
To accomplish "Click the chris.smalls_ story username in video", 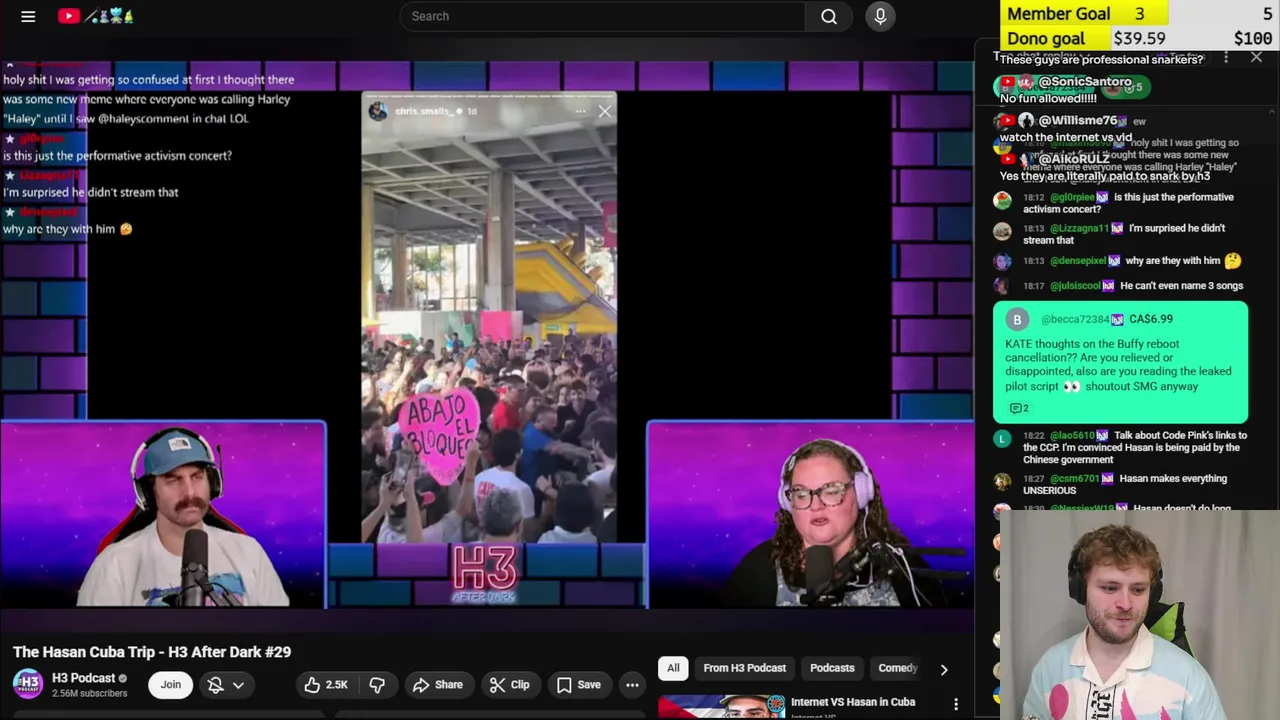I will (x=423, y=111).
